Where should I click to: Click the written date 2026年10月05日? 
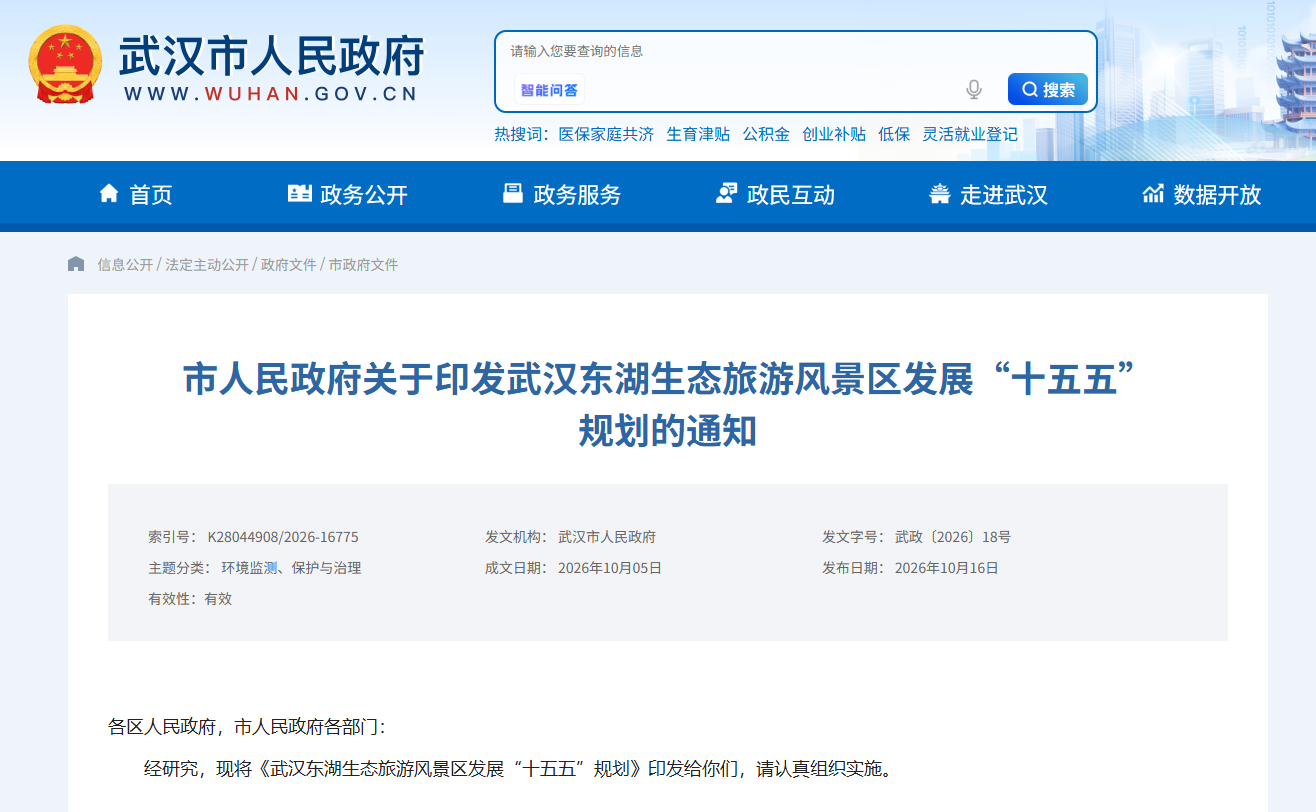tap(610, 568)
